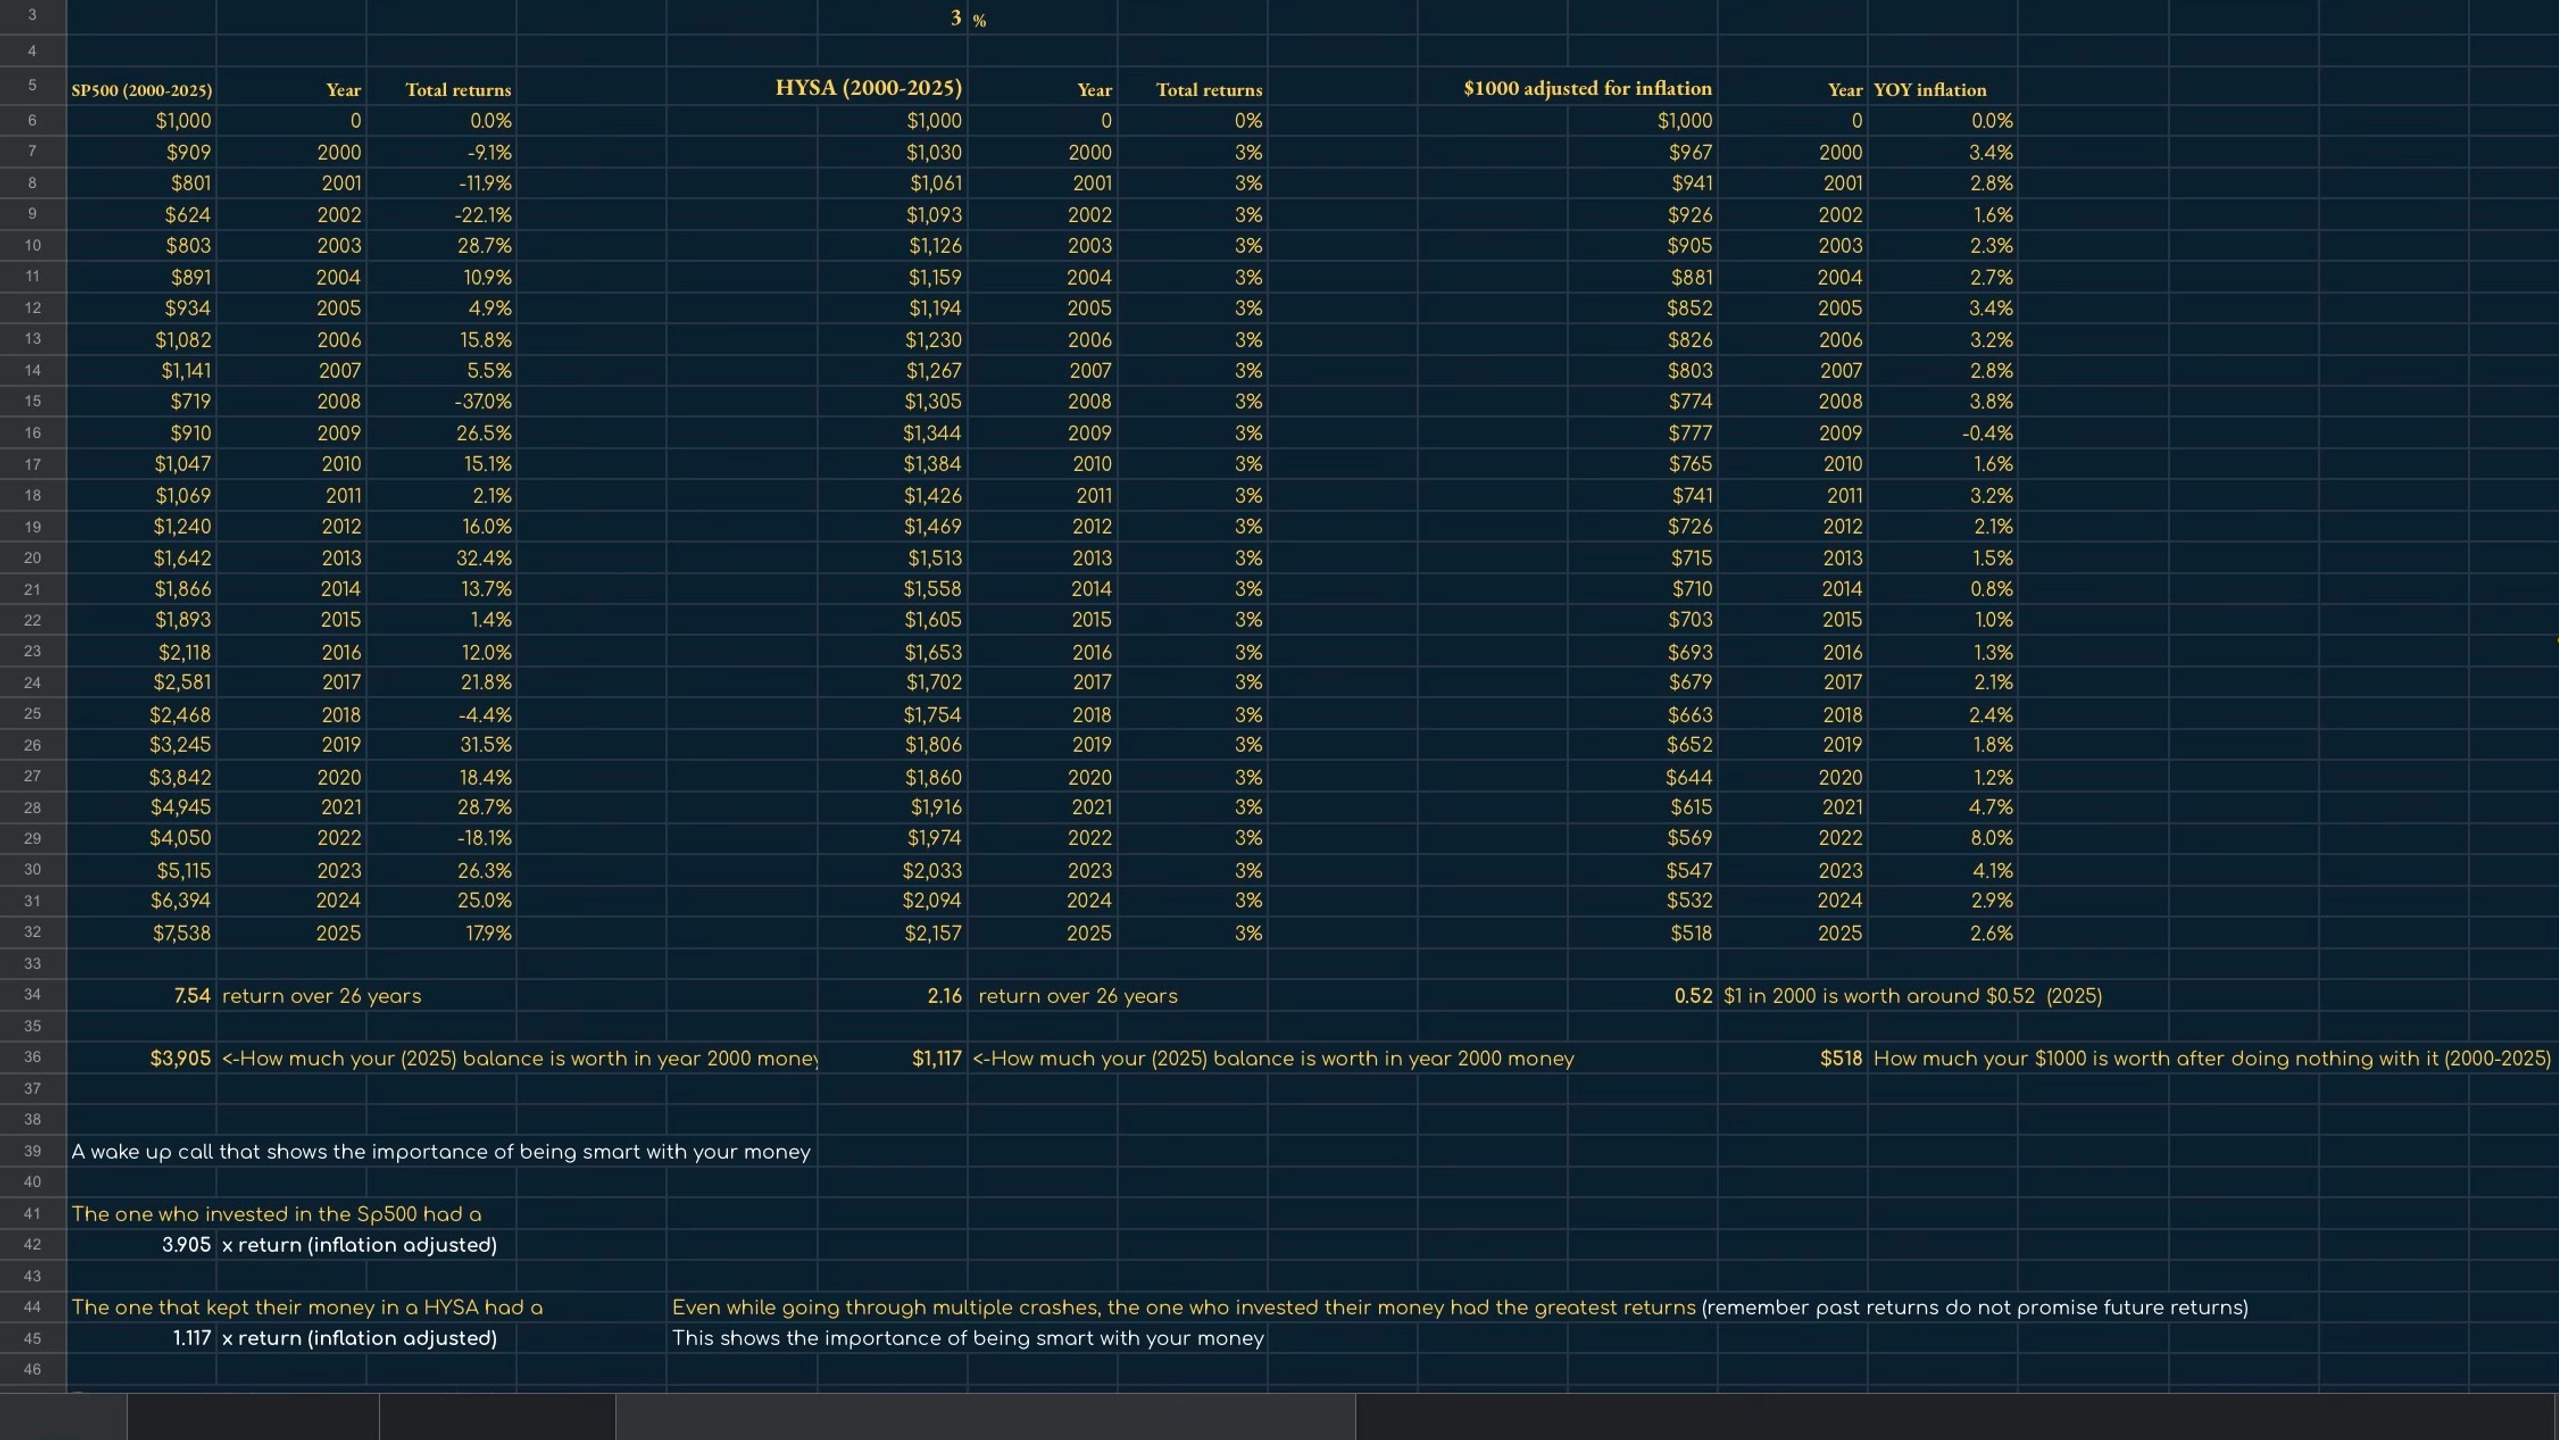Image resolution: width=2559 pixels, height=1440 pixels.
Task: Click SP500 2013 return cell 32.4%
Action: (441, 558)
